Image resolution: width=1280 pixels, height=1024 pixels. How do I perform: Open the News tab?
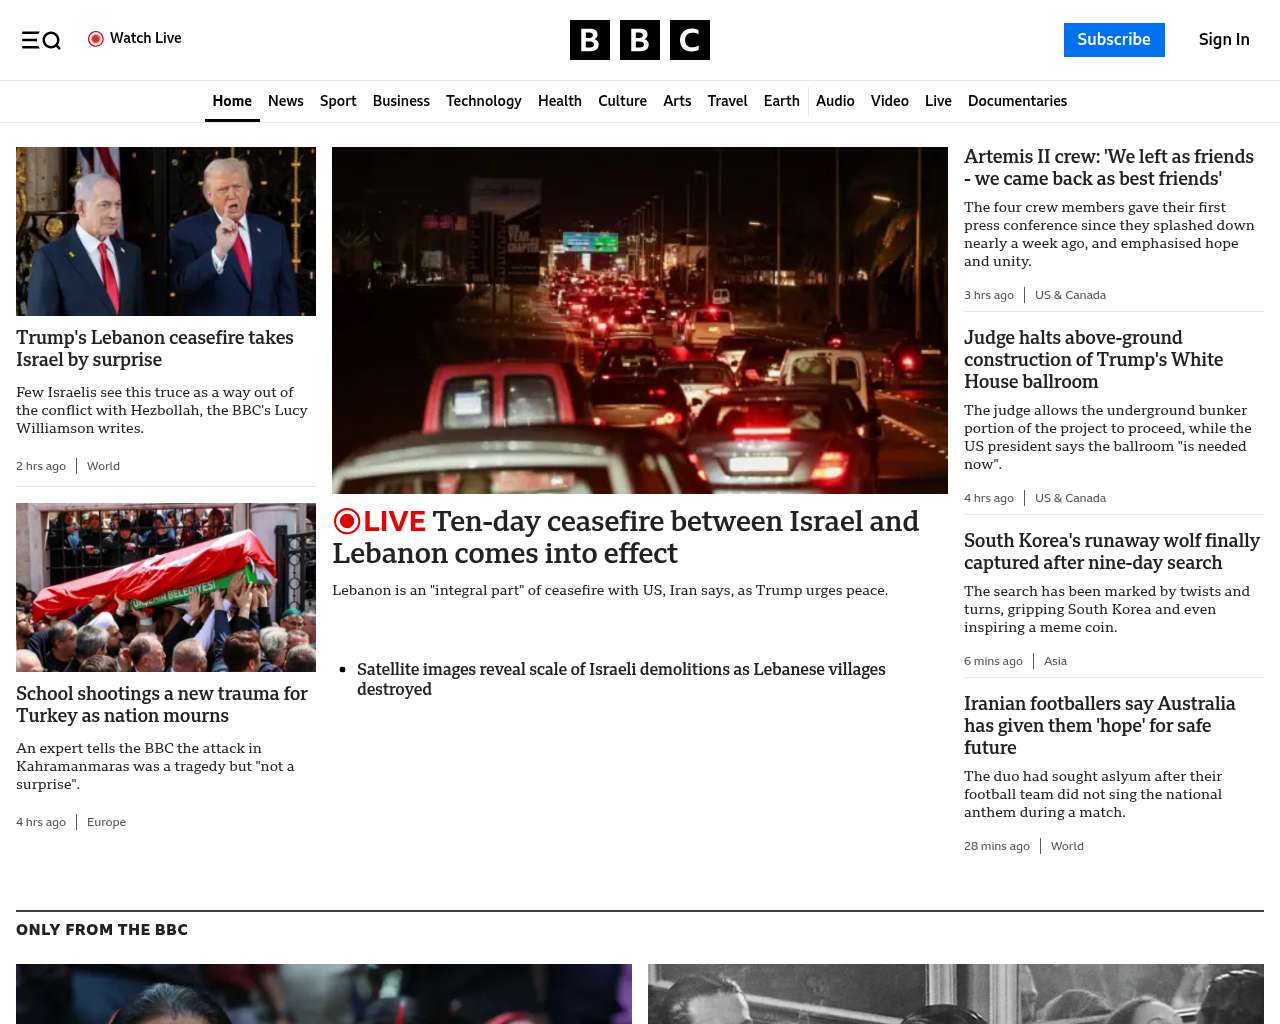(285, 101)
